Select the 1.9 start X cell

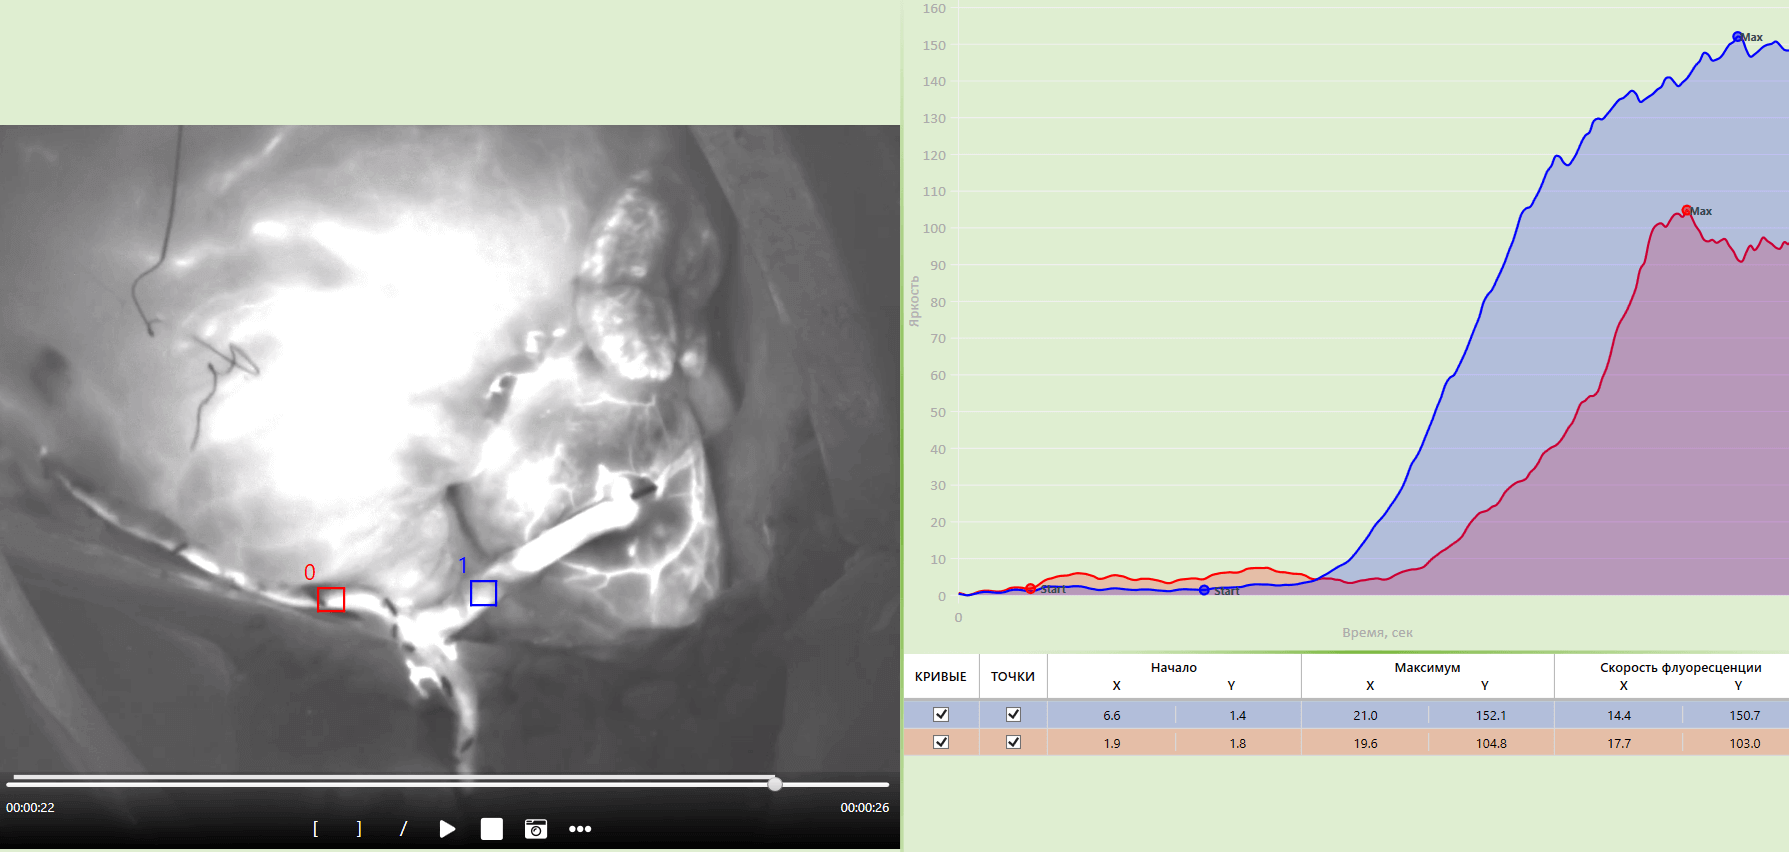1112,743
